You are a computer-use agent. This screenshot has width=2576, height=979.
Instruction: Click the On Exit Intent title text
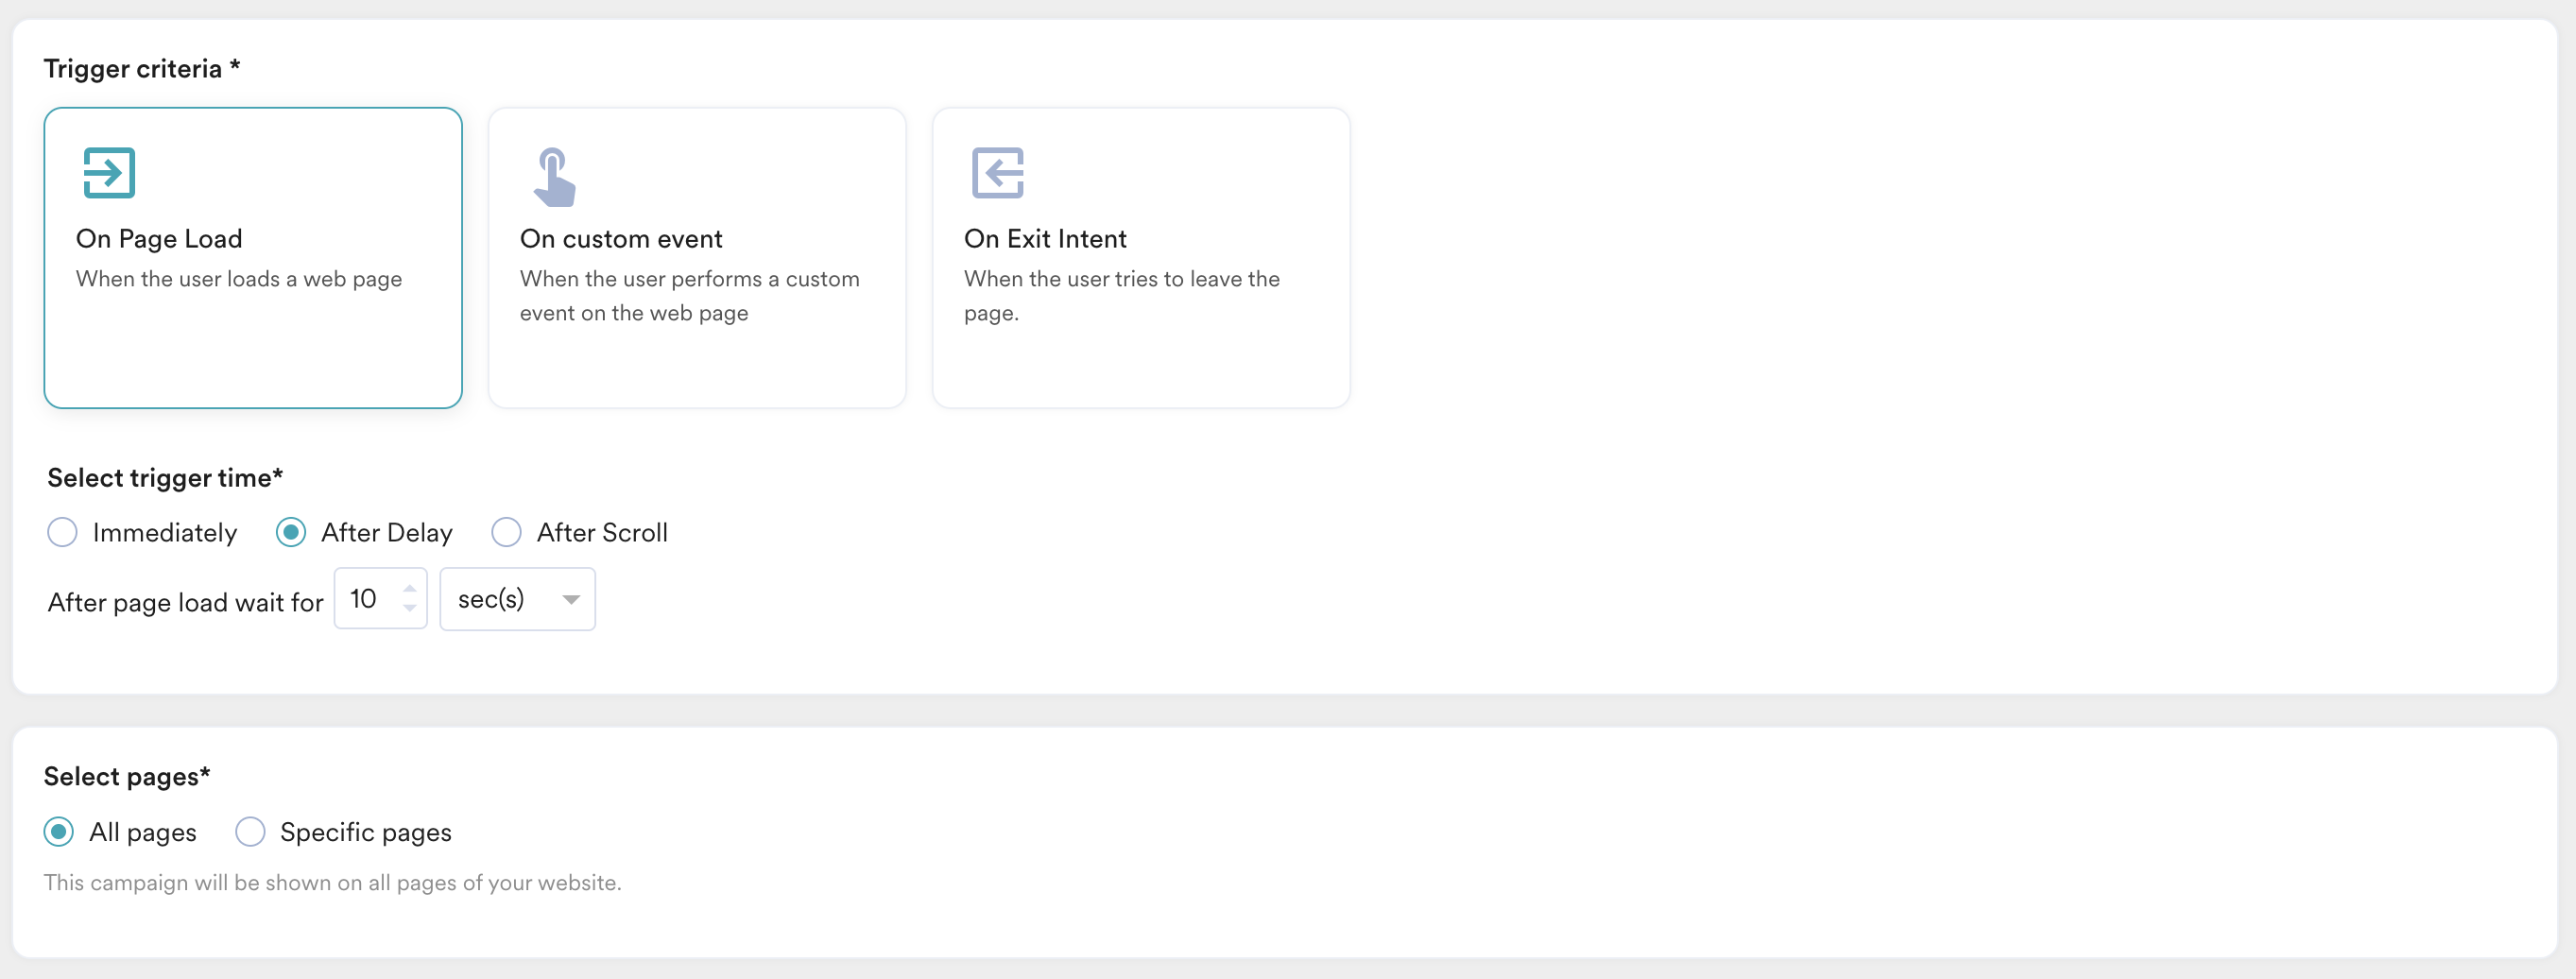(1045, 239)
